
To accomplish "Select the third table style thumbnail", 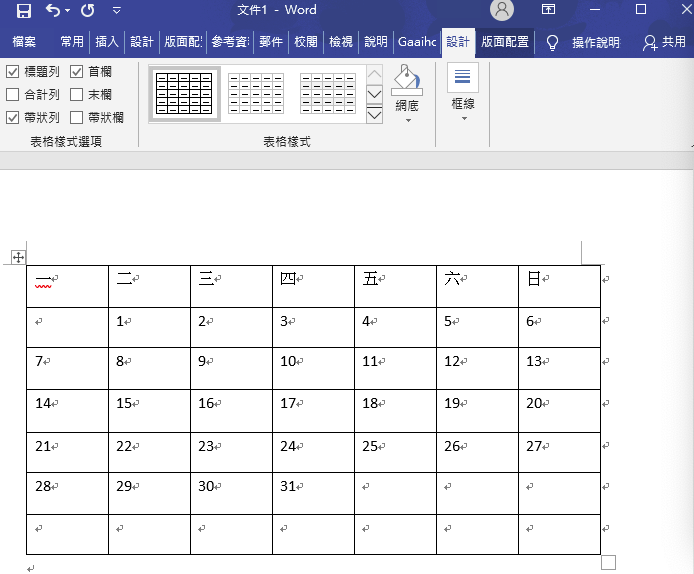I will pos(328,93).
